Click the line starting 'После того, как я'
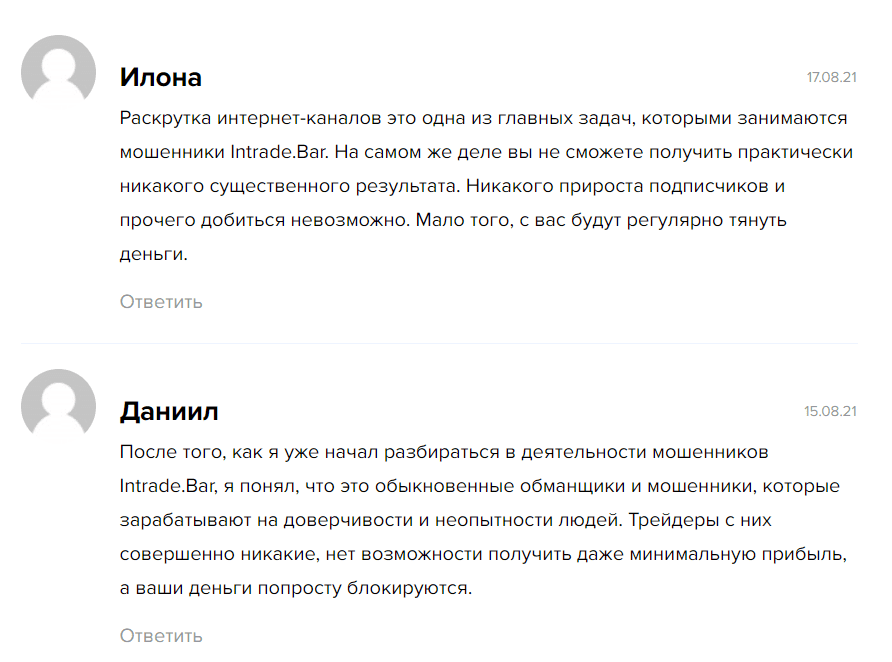The height and width of the screenshot is (662, 892). pyautogui.click(x=444, y=452)
